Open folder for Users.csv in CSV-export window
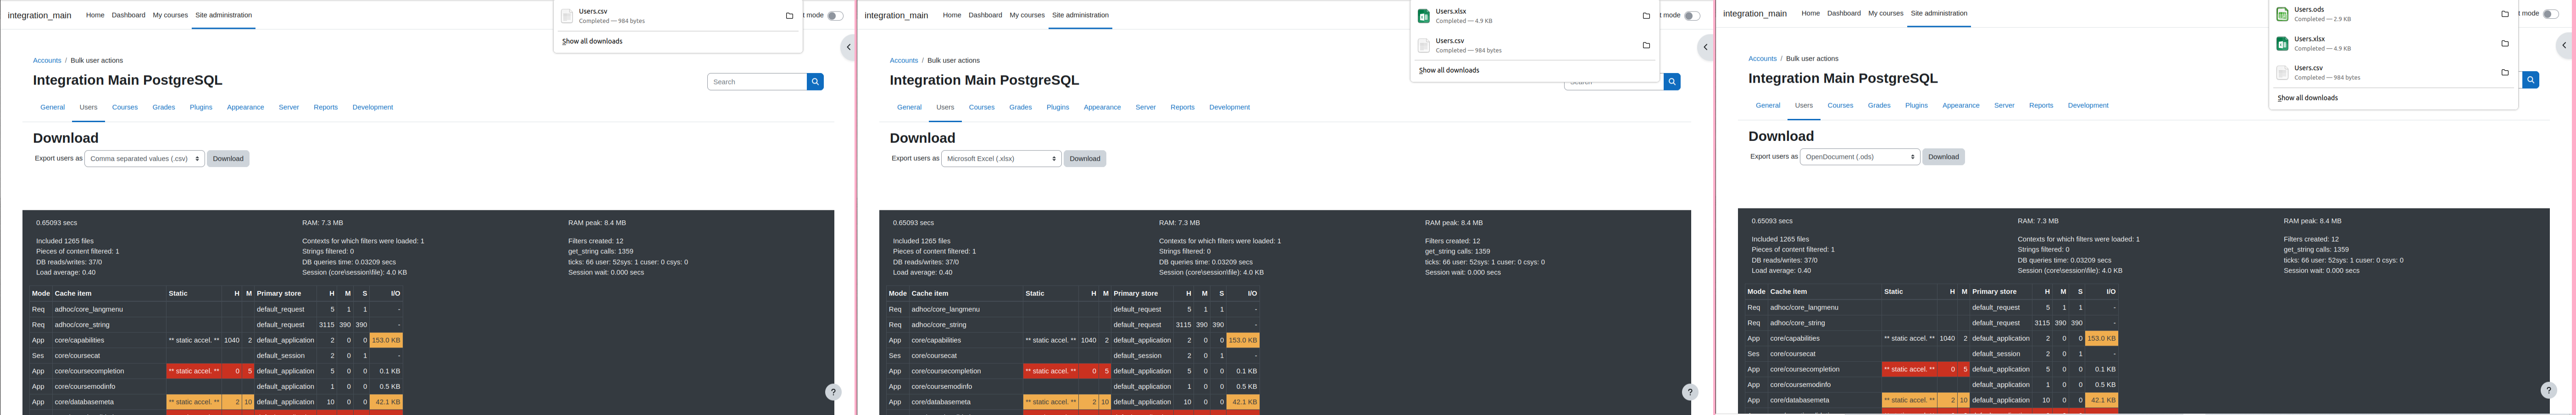This screenshot has width=2576, height=415. click(x=789, y=16)
